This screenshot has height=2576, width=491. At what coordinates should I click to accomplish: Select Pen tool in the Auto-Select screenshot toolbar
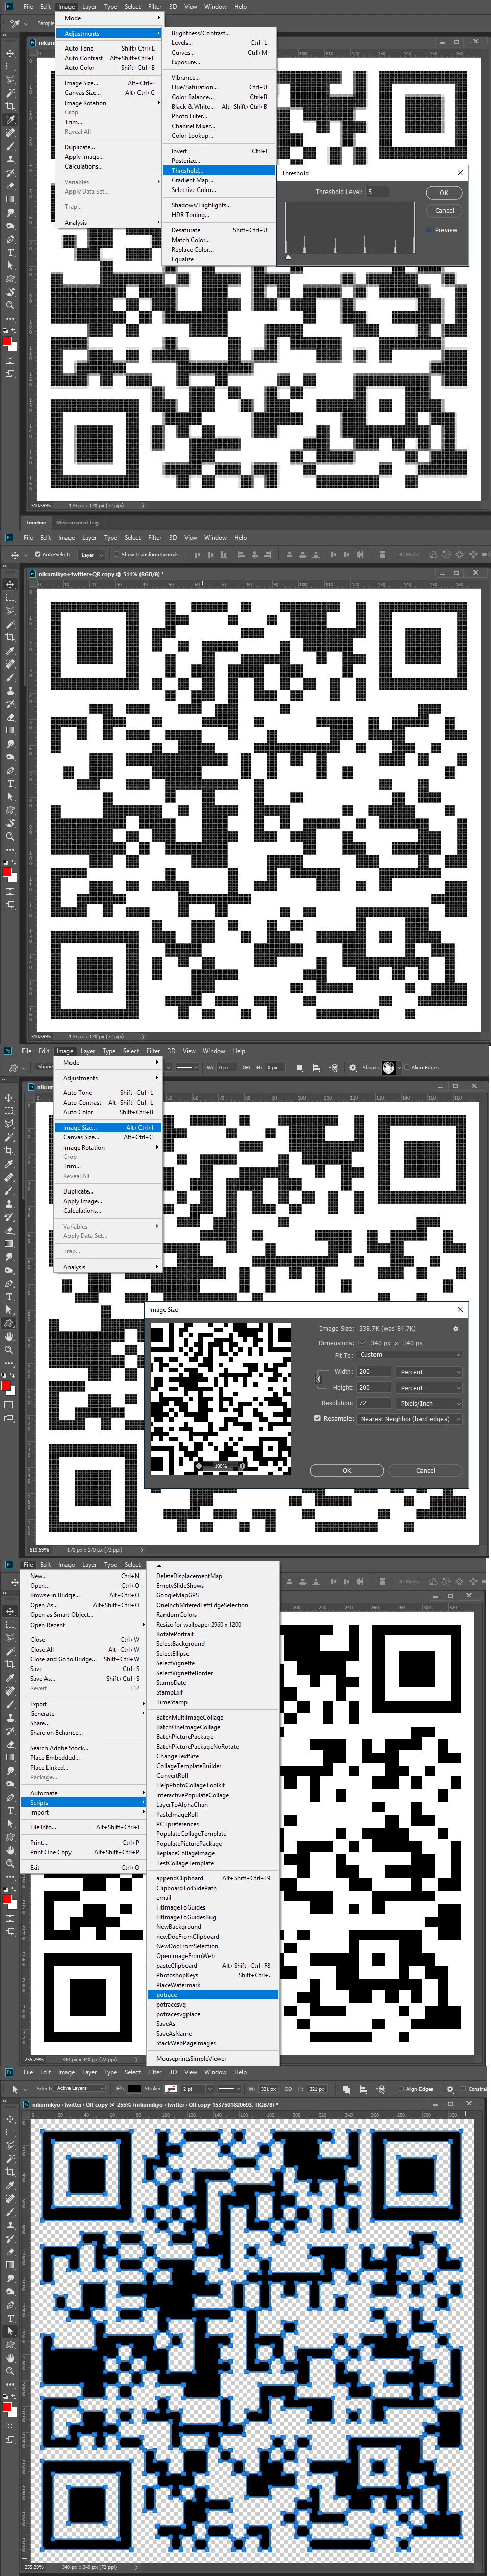click(x=11, y=770)
